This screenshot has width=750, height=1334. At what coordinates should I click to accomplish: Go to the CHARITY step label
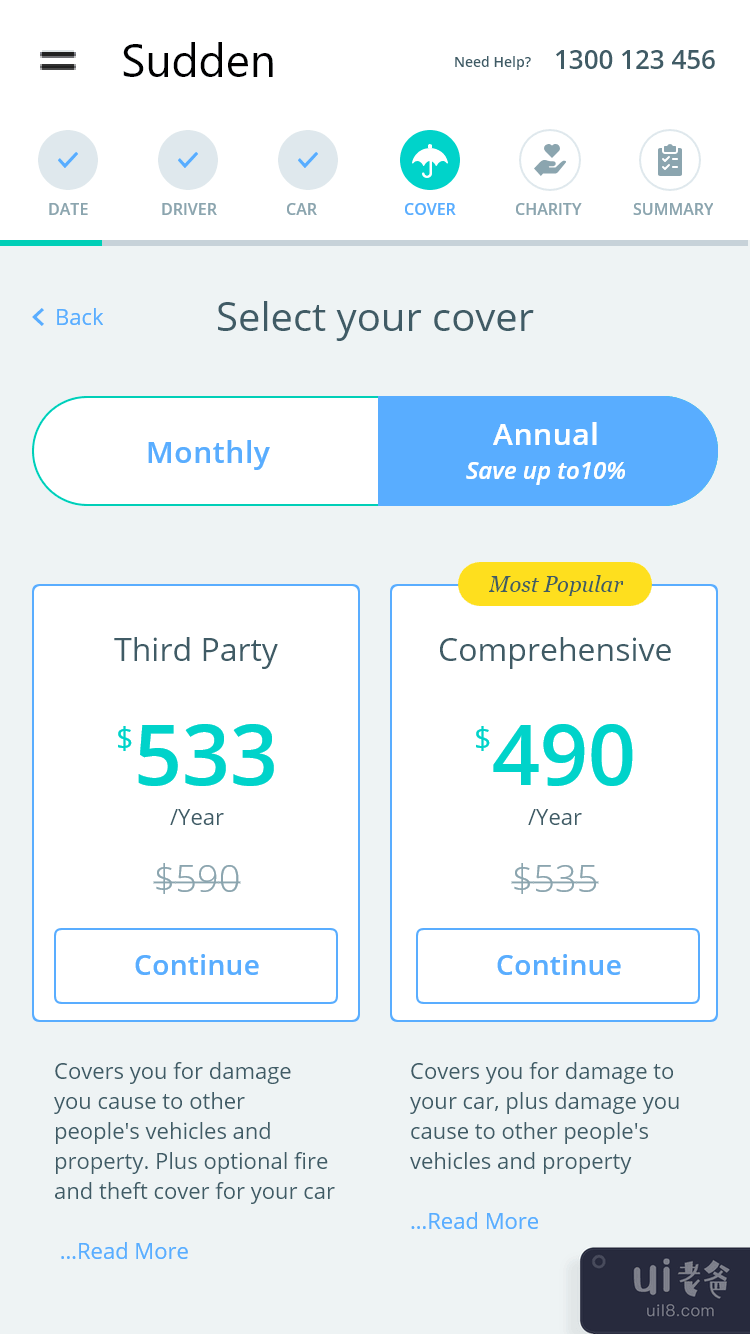[x=548, y=209]
